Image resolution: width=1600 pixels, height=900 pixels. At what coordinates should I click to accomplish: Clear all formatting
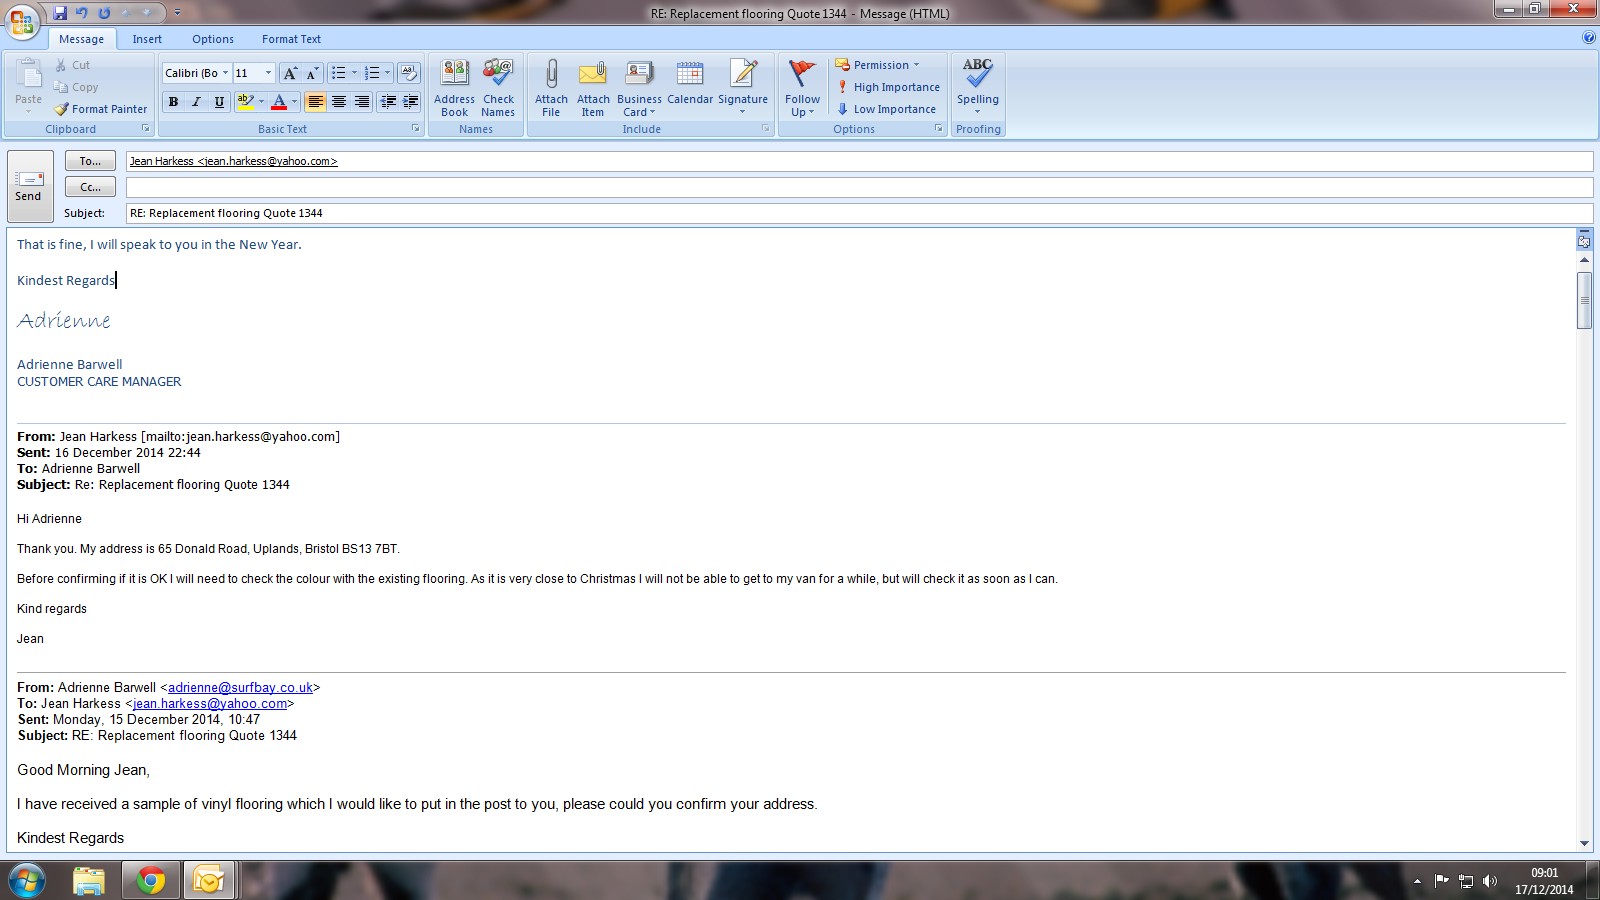(408, 73)
